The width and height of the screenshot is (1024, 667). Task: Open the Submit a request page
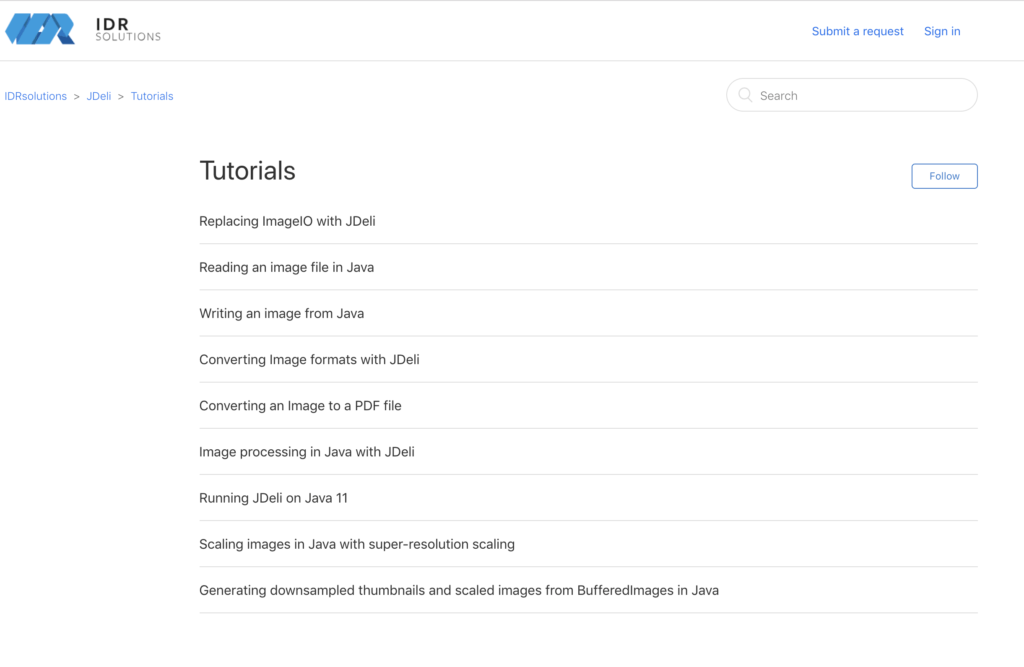click(x=857, y=31)
